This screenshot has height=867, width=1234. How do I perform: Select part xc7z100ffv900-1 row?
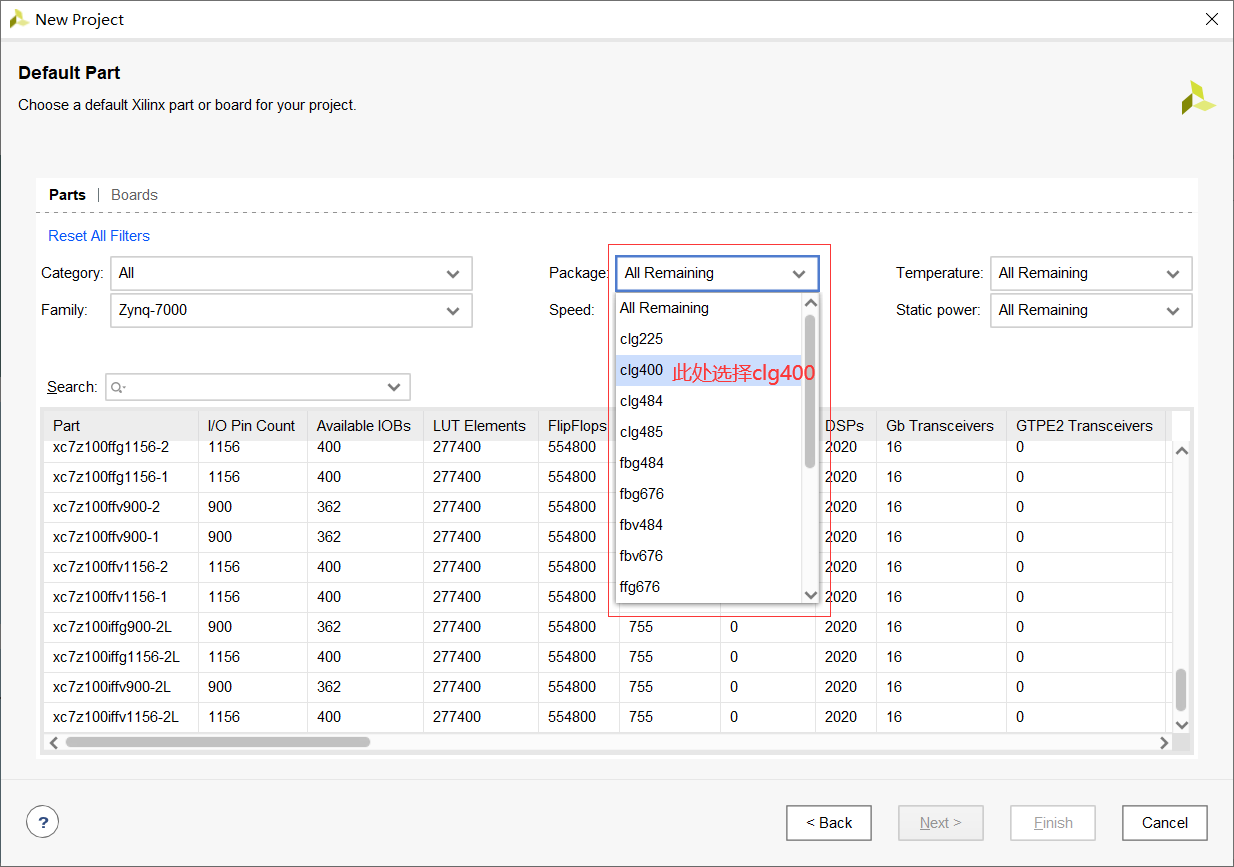606,537
